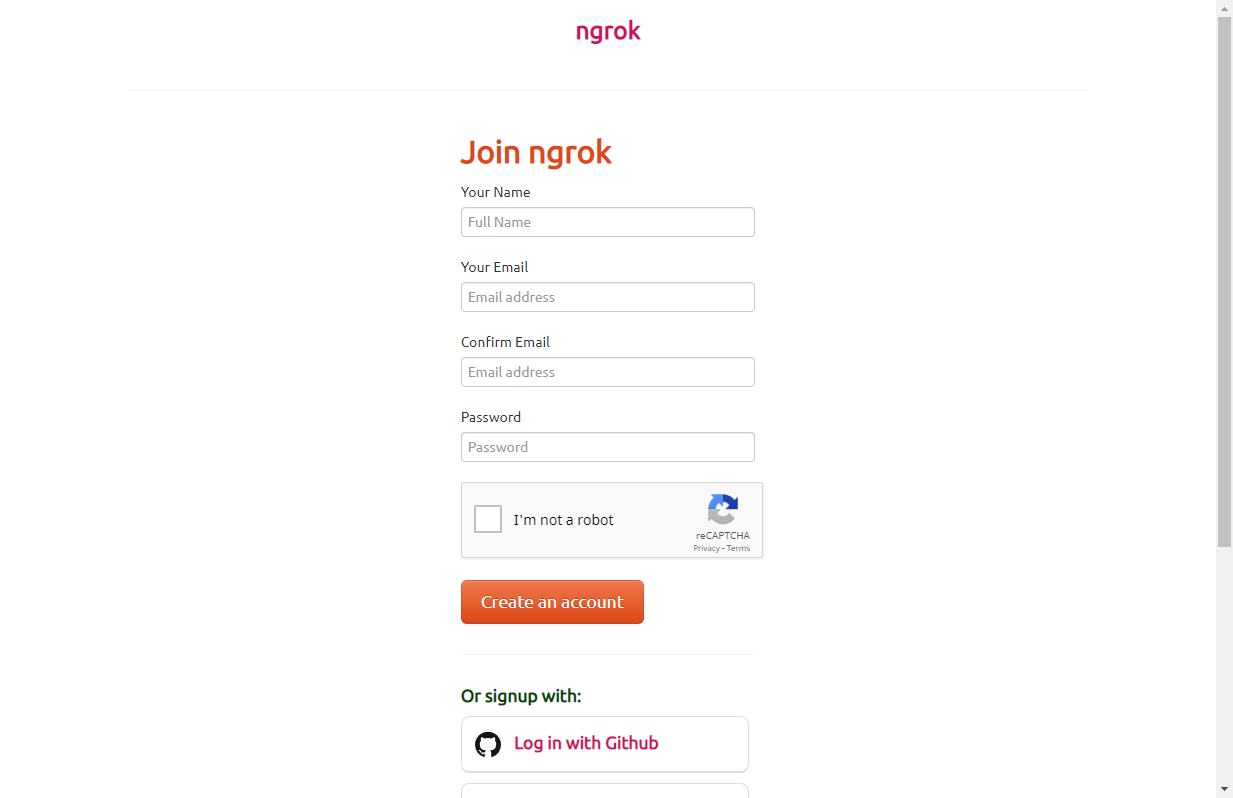This screenshot has height=798, width=1233.
Task: Click the Your Email label
Action: (x=494, y=267)
